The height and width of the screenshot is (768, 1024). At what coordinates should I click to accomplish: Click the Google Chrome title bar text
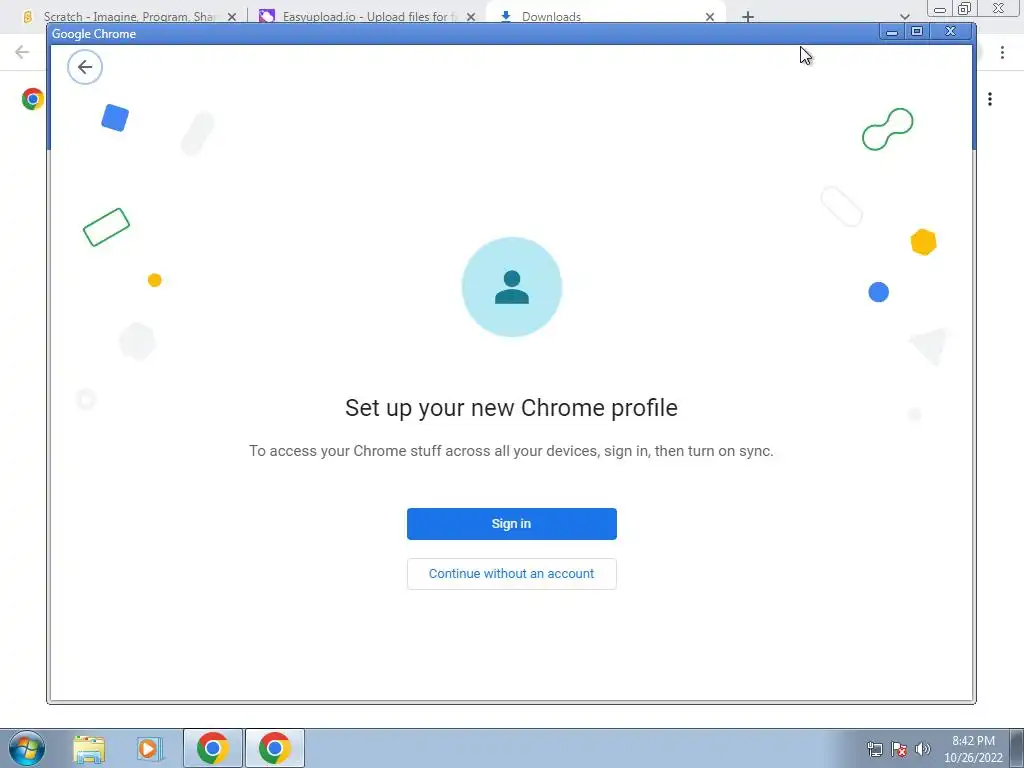click(94, 34)
